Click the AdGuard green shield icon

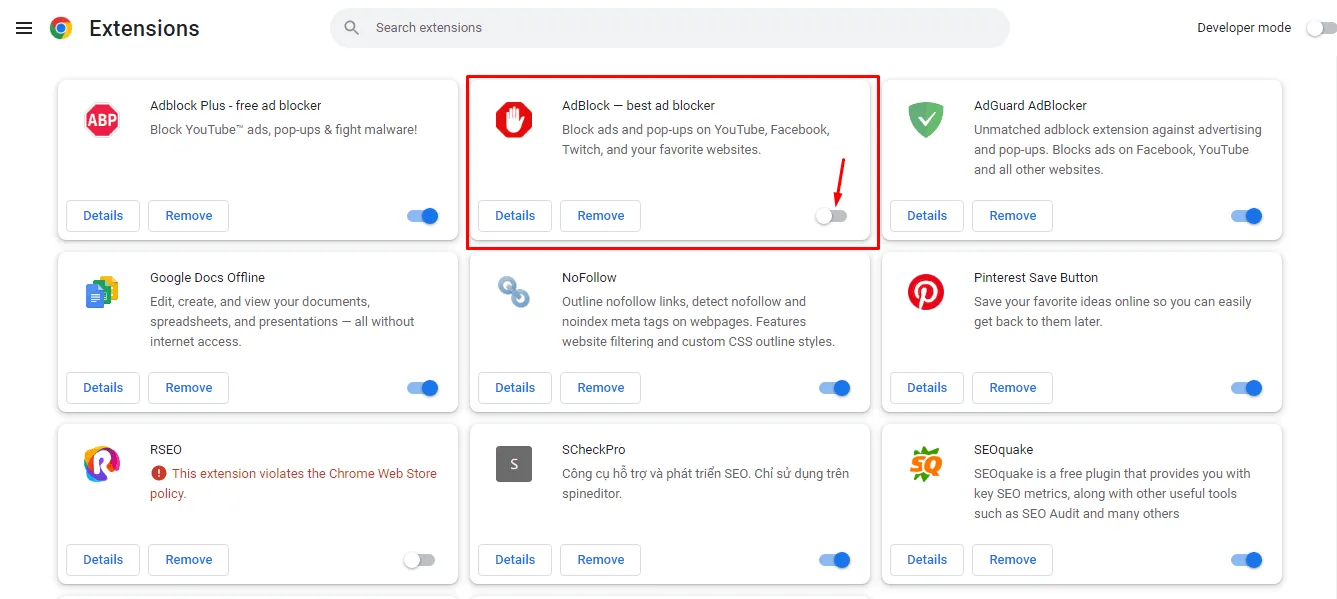click(x=925, y=121)
